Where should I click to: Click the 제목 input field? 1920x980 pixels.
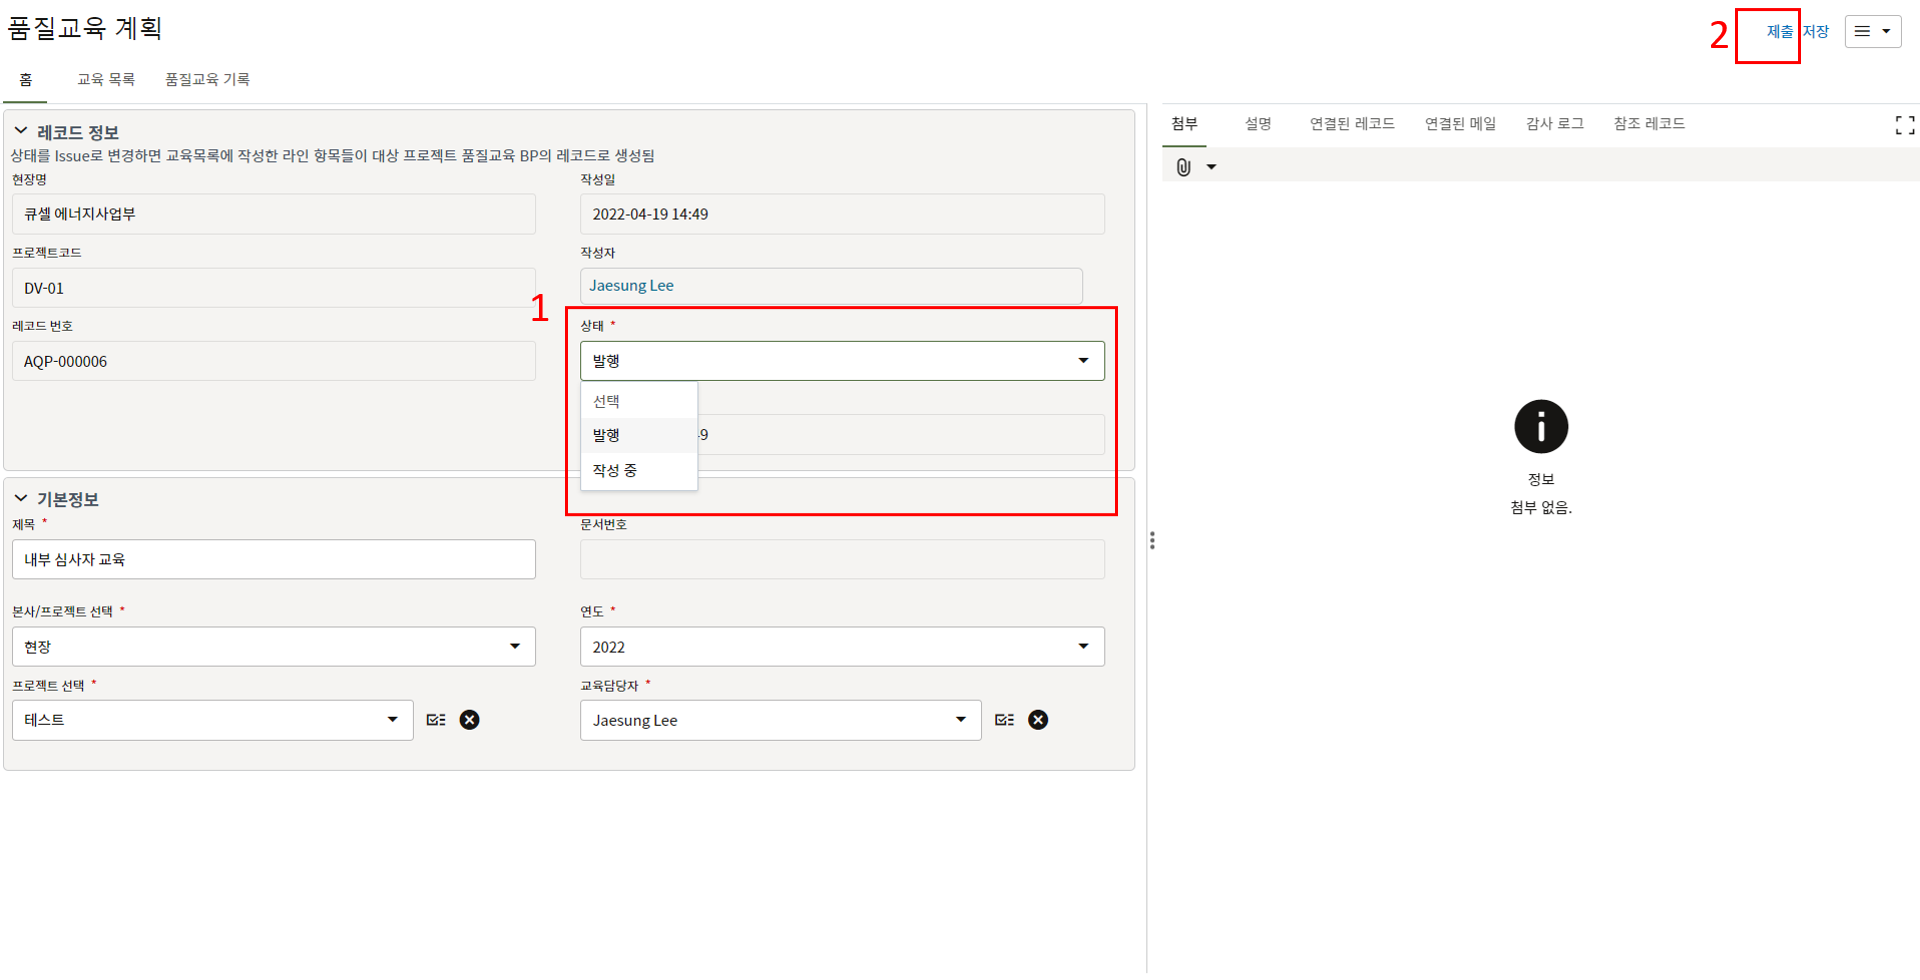click(273, 560)
